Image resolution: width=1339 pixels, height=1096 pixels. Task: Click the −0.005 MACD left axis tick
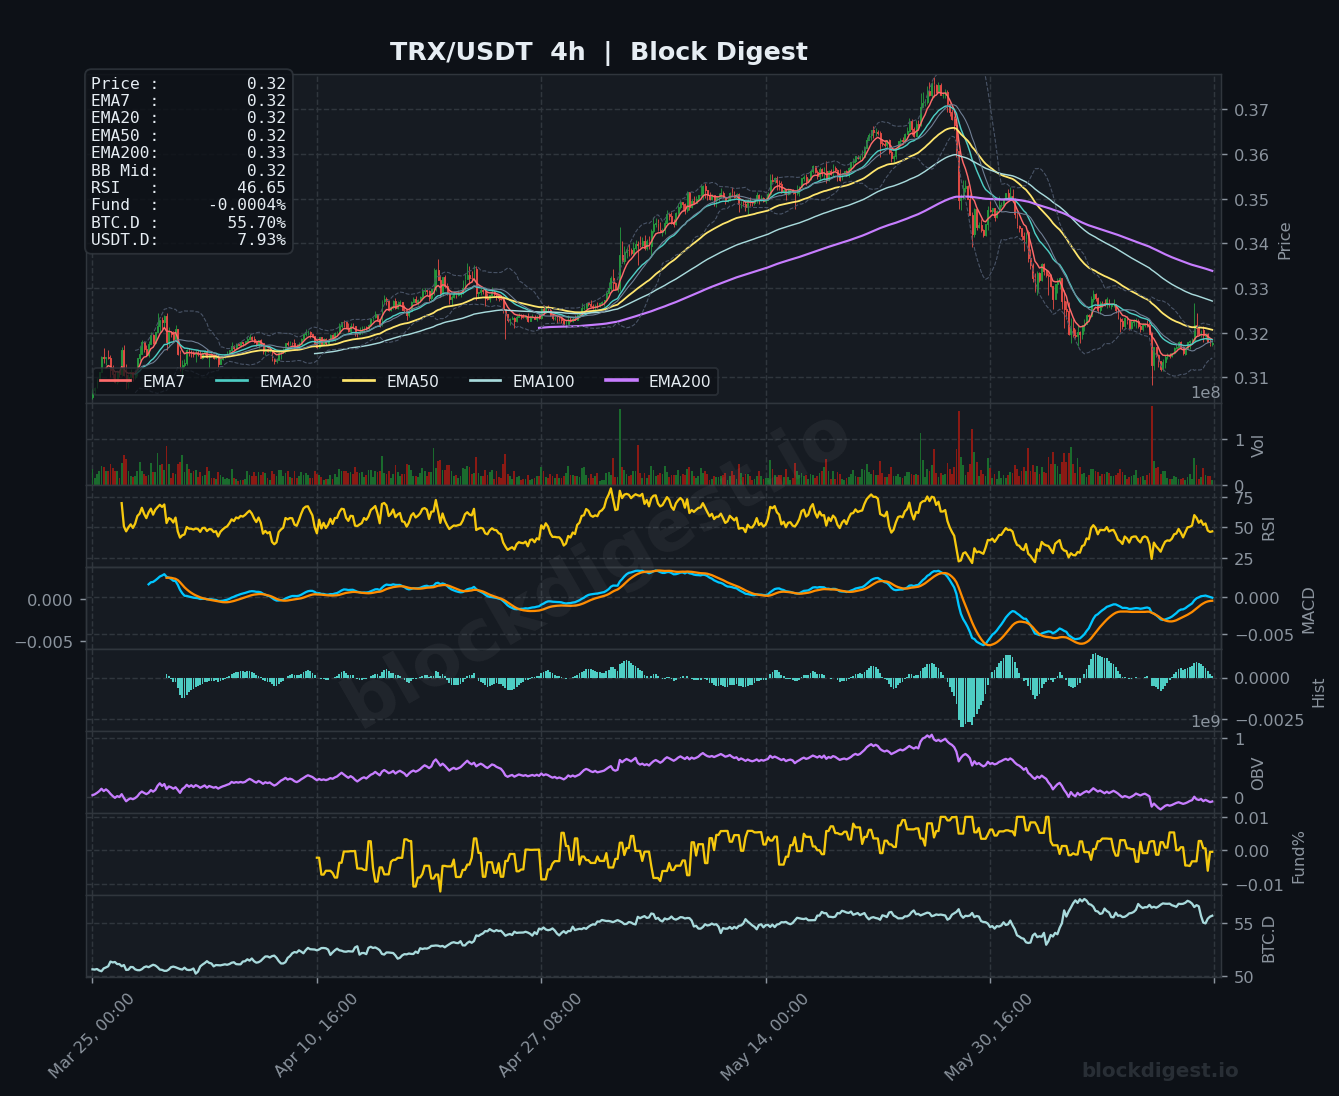click(44, 642)
